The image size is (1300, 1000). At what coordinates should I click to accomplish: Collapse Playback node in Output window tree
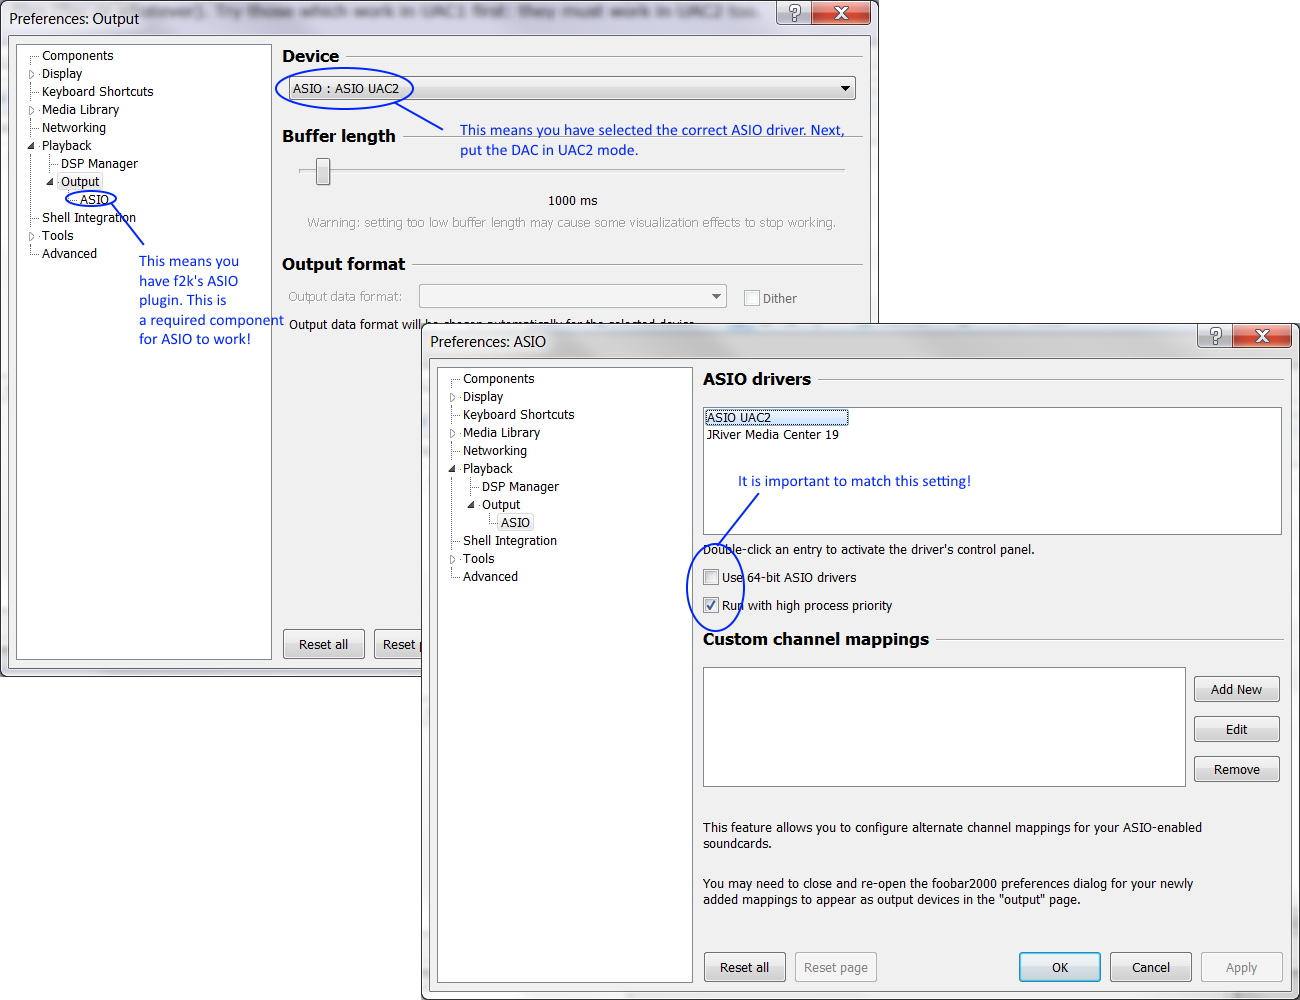[32, 146]
